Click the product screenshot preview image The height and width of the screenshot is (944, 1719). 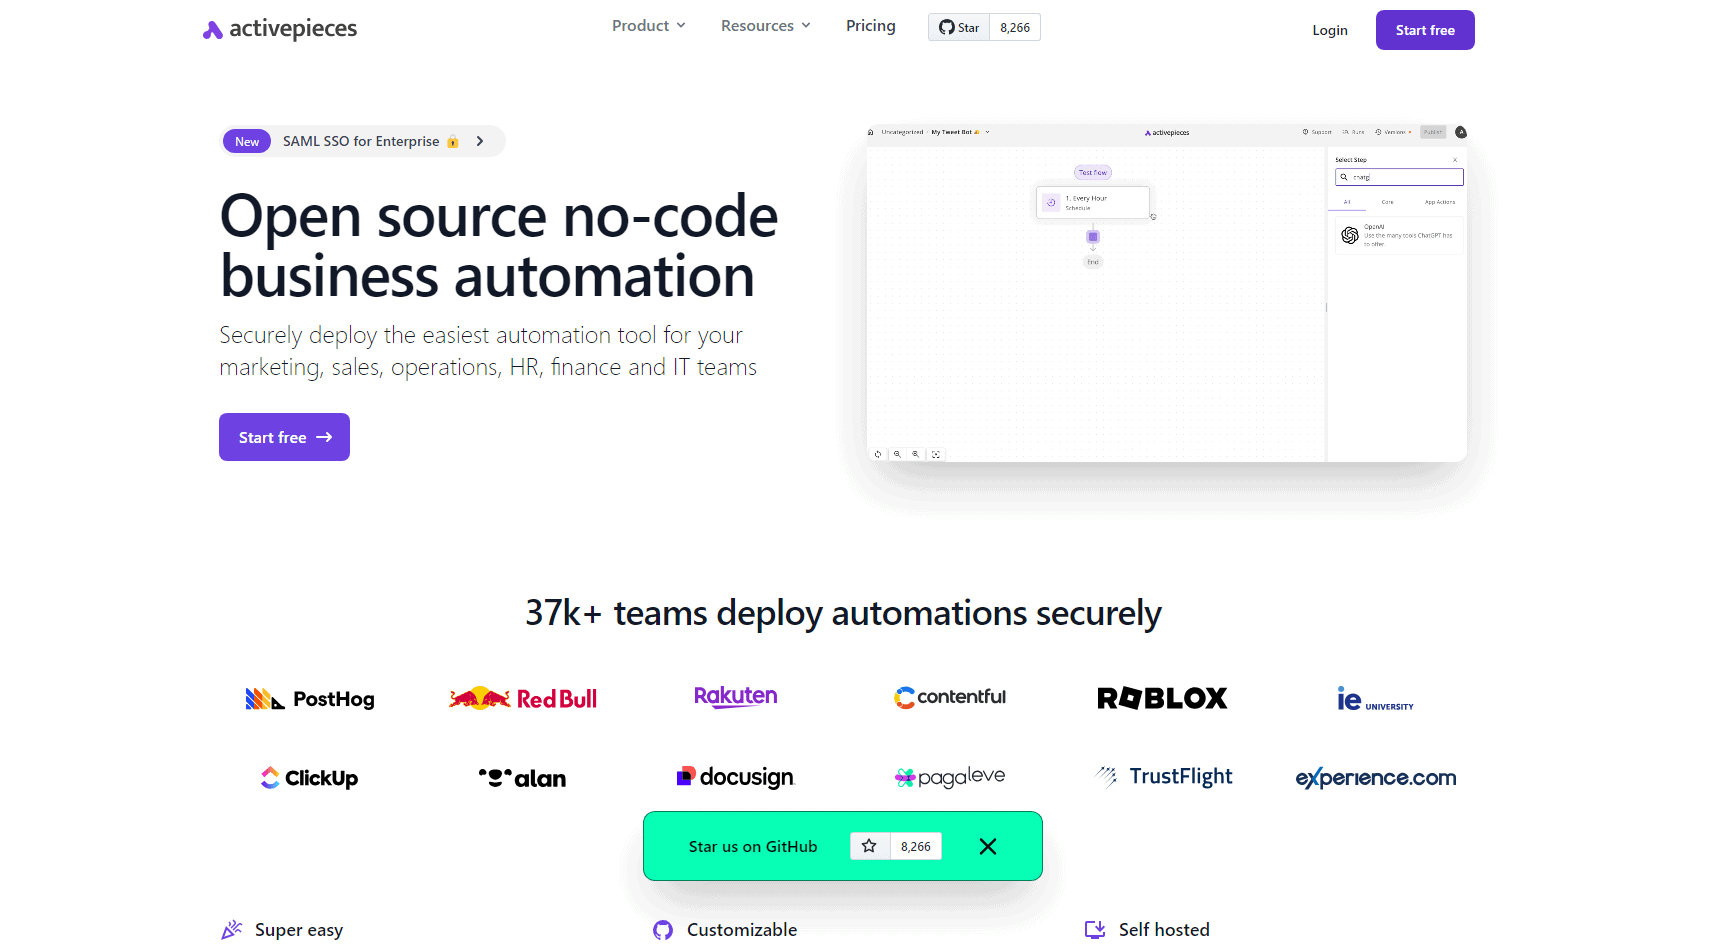coord(1166,293)
